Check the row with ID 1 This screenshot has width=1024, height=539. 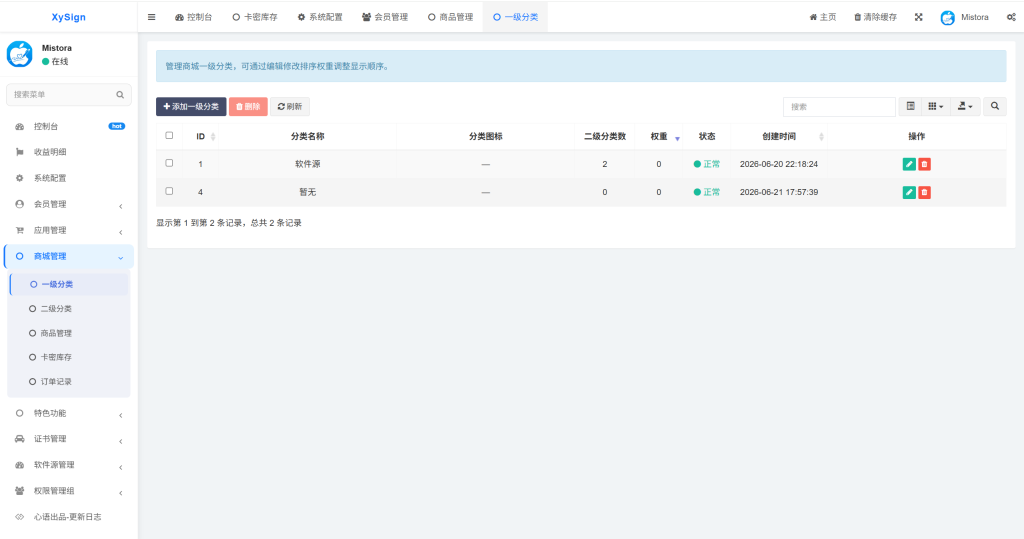click(x=169, y=163)
